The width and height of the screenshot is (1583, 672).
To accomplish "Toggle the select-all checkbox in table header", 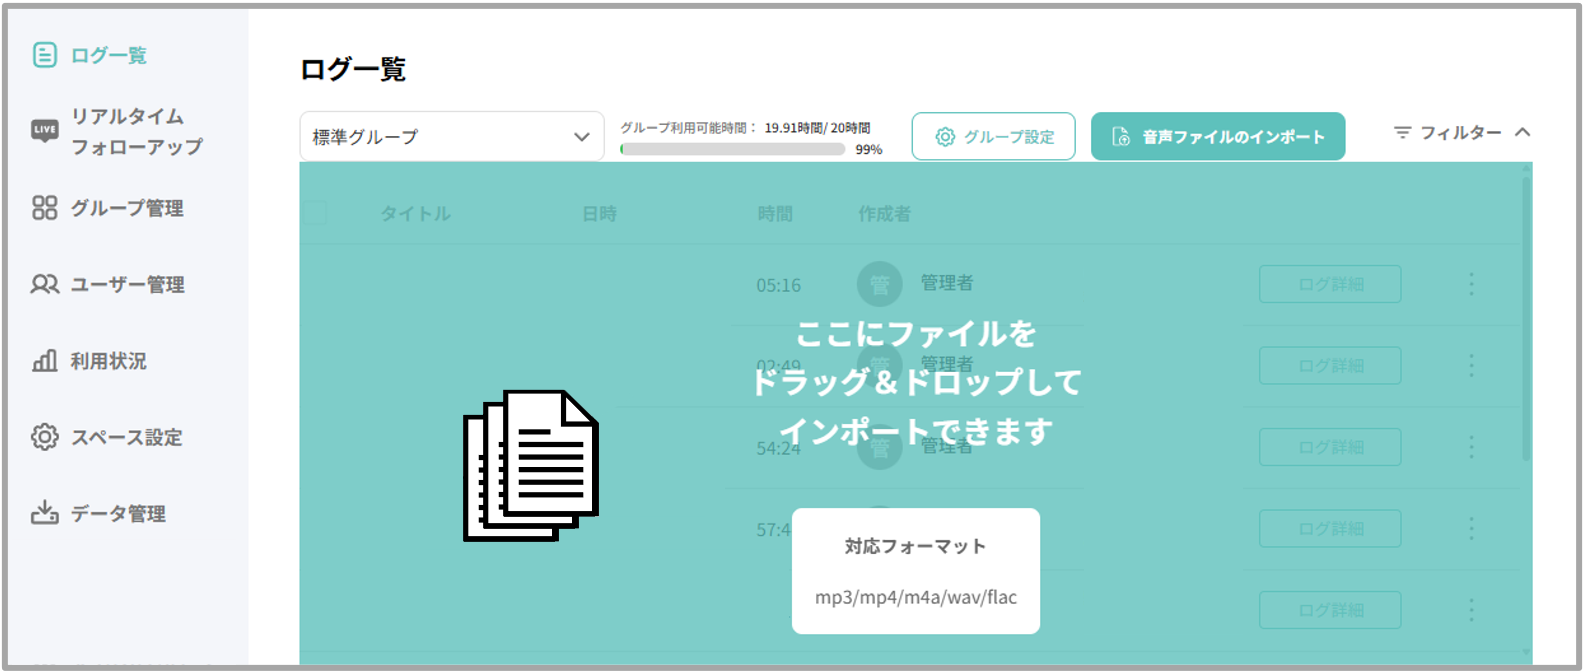I will click(x=316, y=213).
